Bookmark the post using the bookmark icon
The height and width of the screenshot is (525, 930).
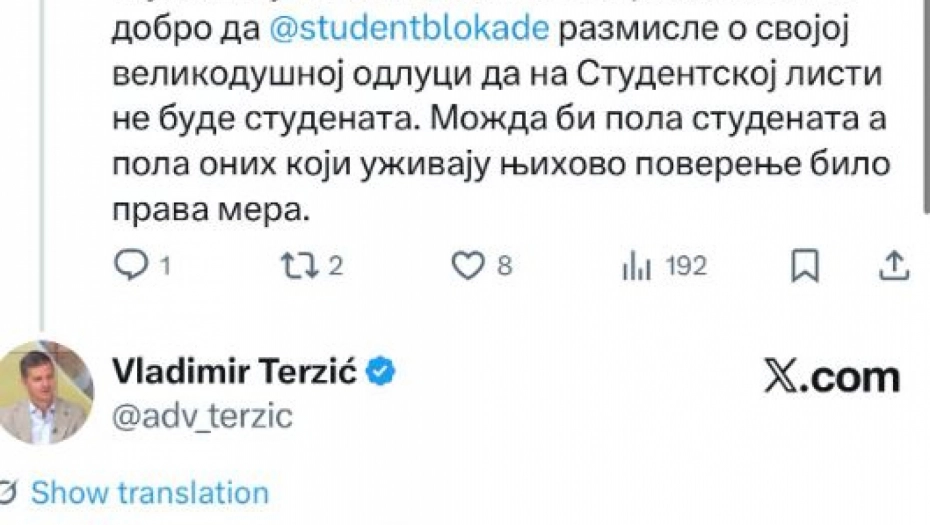coord(805,265)
